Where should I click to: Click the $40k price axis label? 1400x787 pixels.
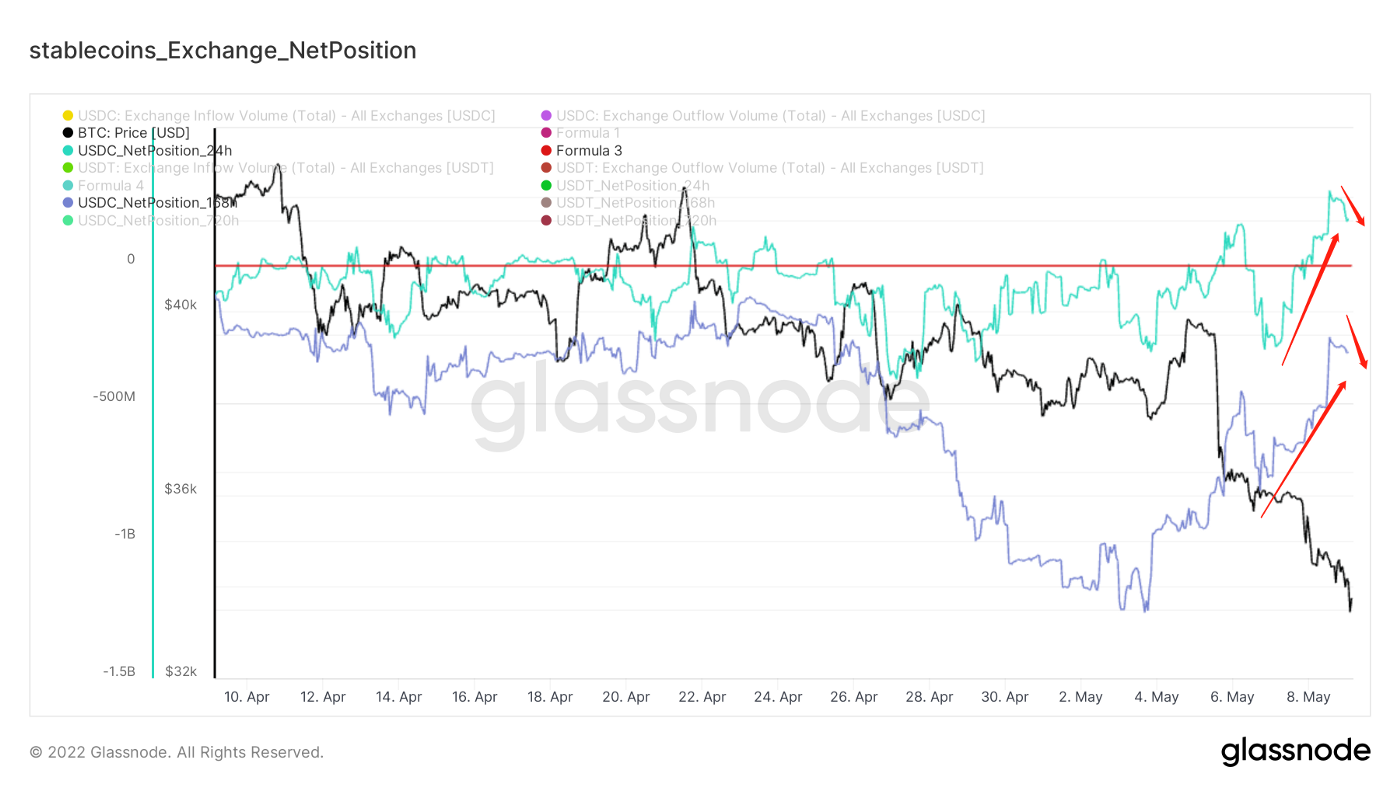(x=180, y=304)
